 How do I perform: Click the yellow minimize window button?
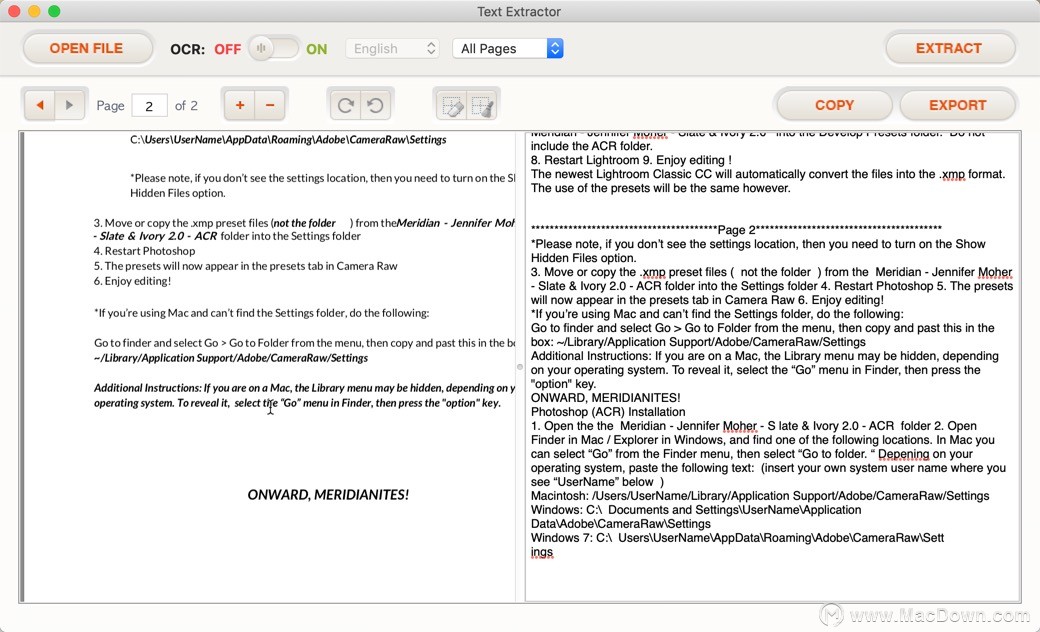[34, 11]
